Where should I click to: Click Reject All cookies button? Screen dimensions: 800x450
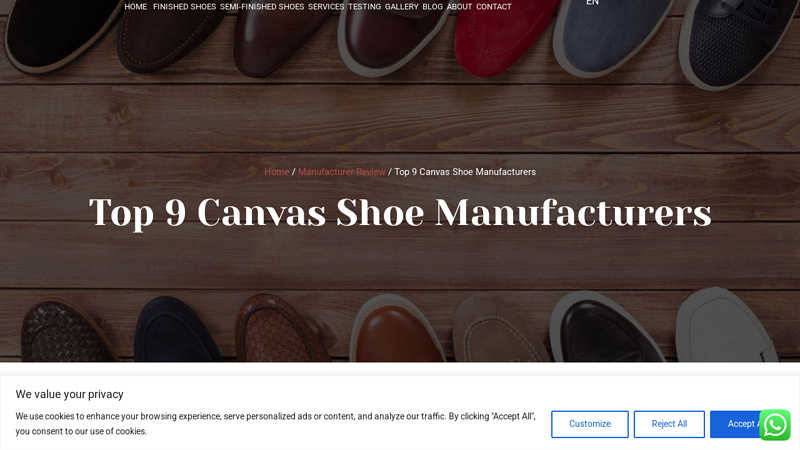pos(669,424)
